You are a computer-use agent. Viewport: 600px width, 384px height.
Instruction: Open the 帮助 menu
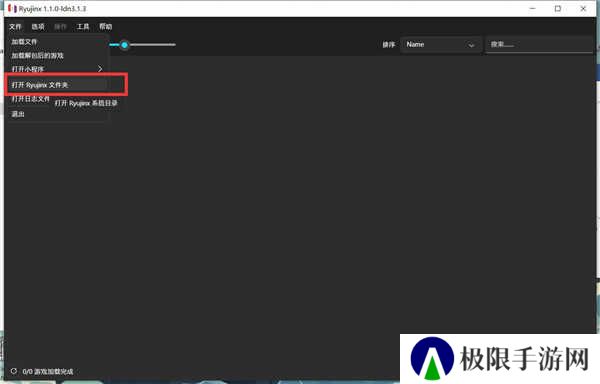[x=106, y=26]
